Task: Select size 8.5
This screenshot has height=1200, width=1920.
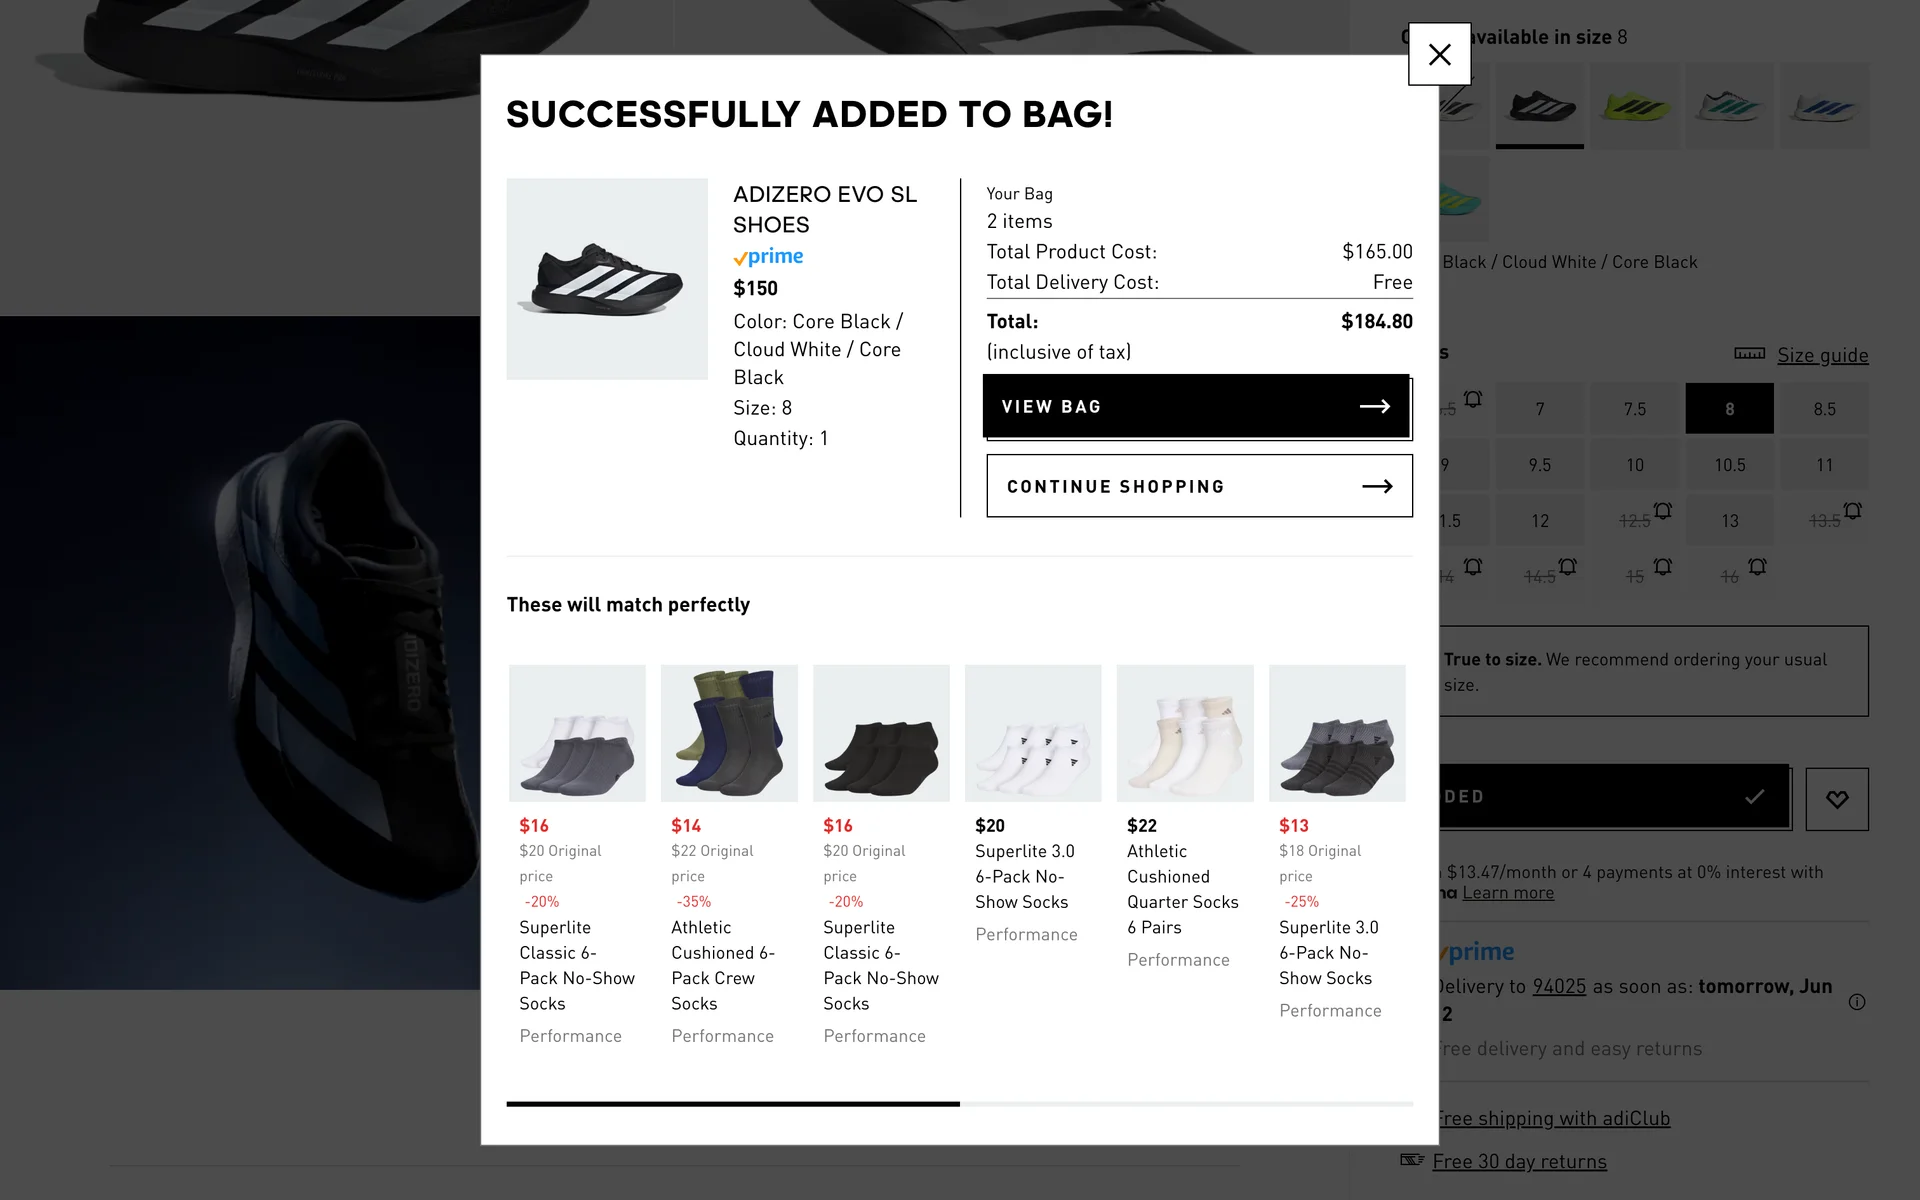Action: tap(1824, 409)
